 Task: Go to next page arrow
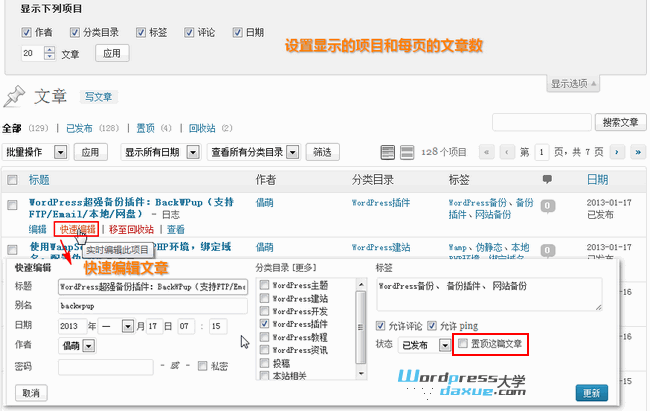[x=617, y=152]
